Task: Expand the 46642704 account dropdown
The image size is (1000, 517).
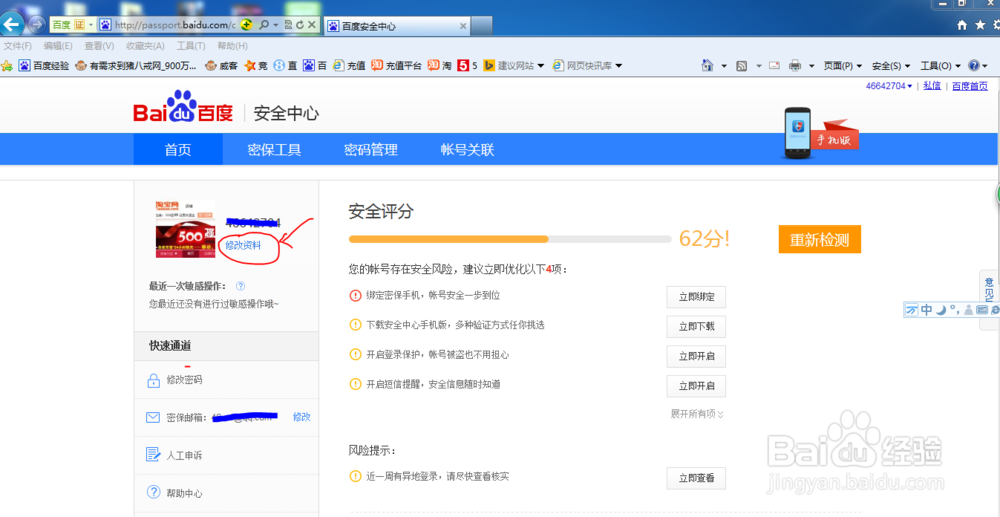Action: pyautogui.click(x=889, y=86)
